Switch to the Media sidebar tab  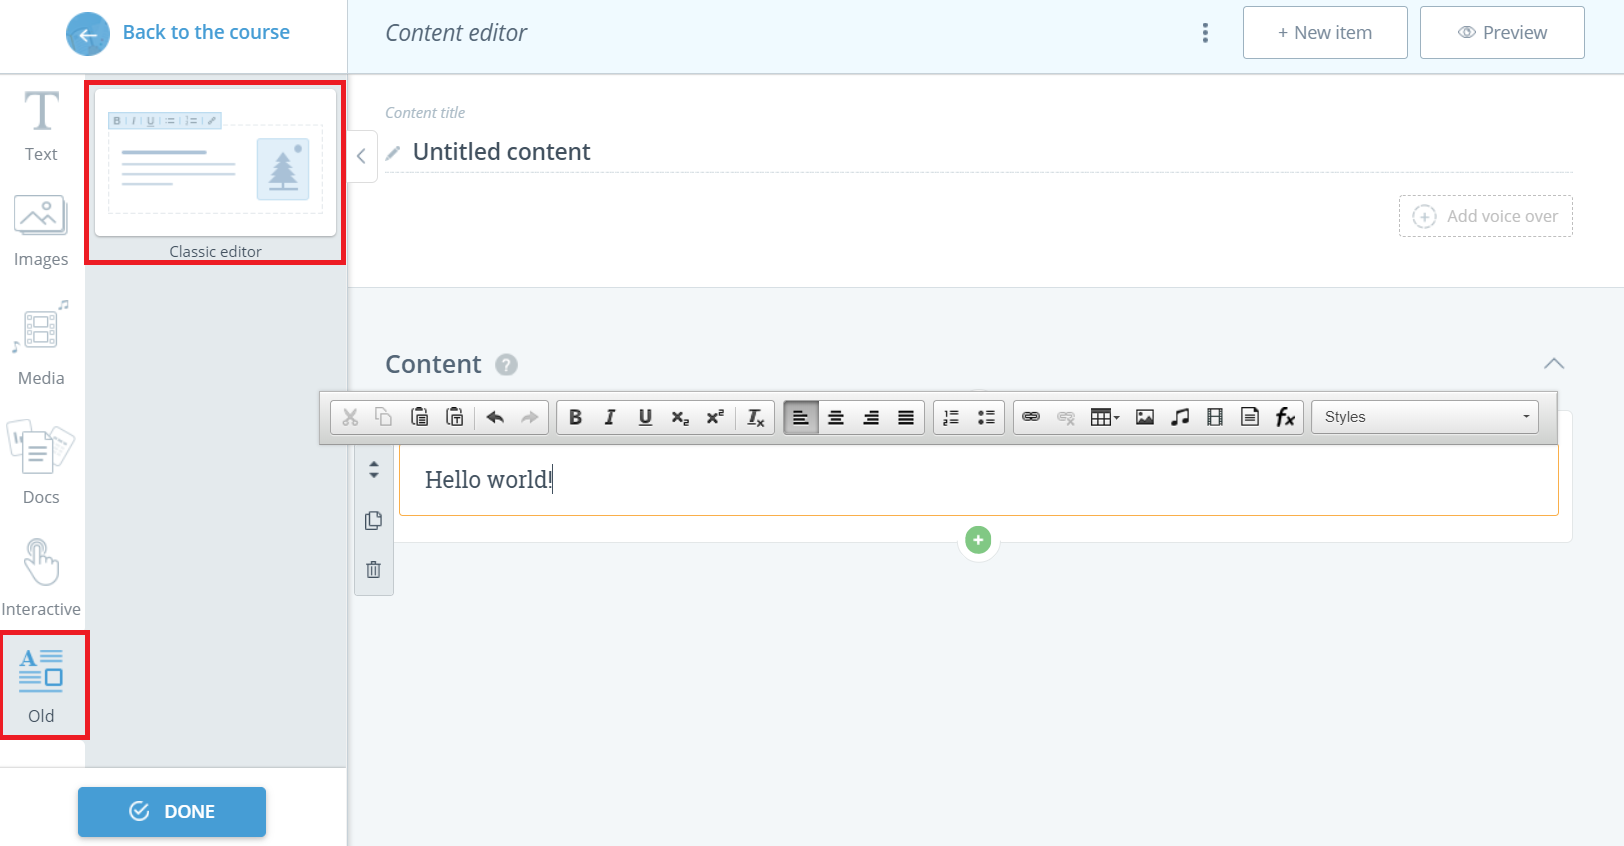(41, 343)
